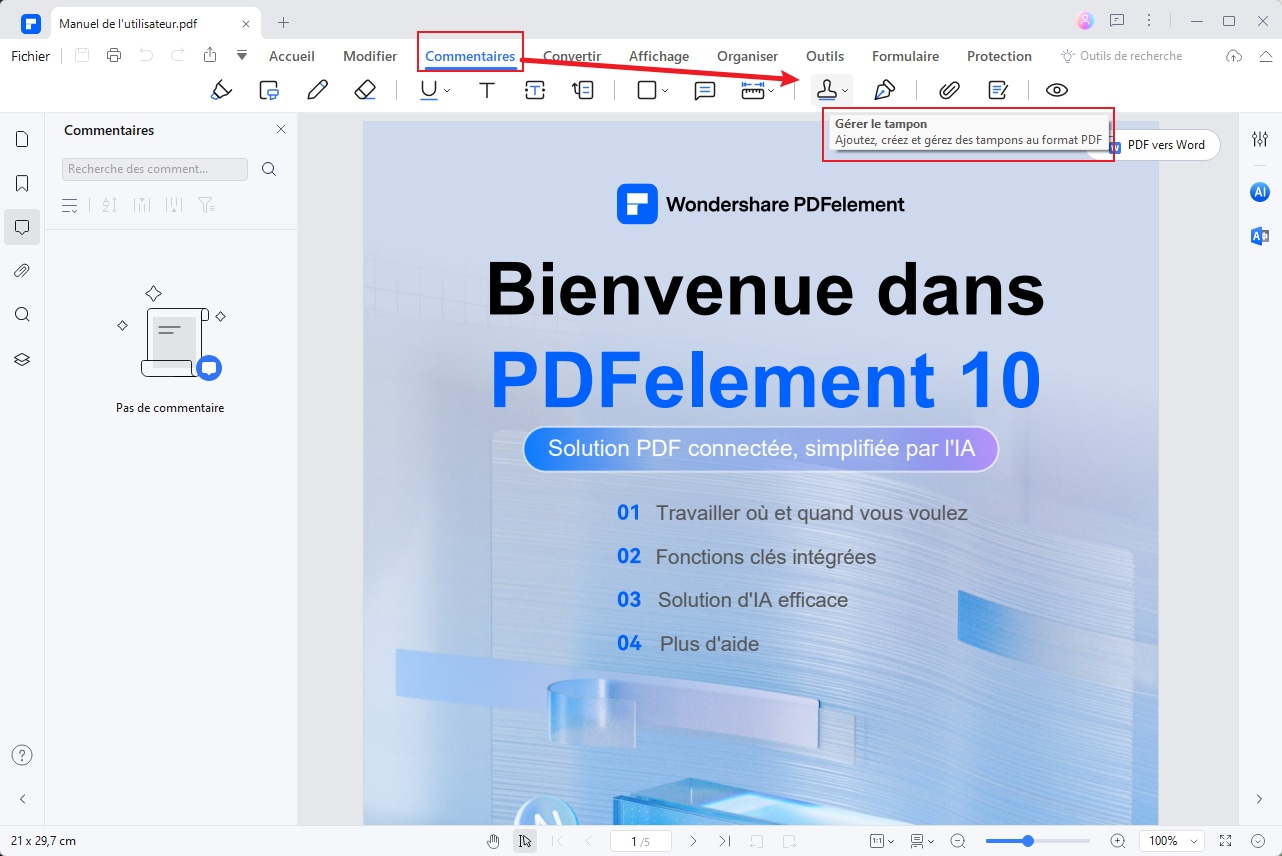
Task: Open the translate tool in right sidebar
Action: (x=1260, y=236)
